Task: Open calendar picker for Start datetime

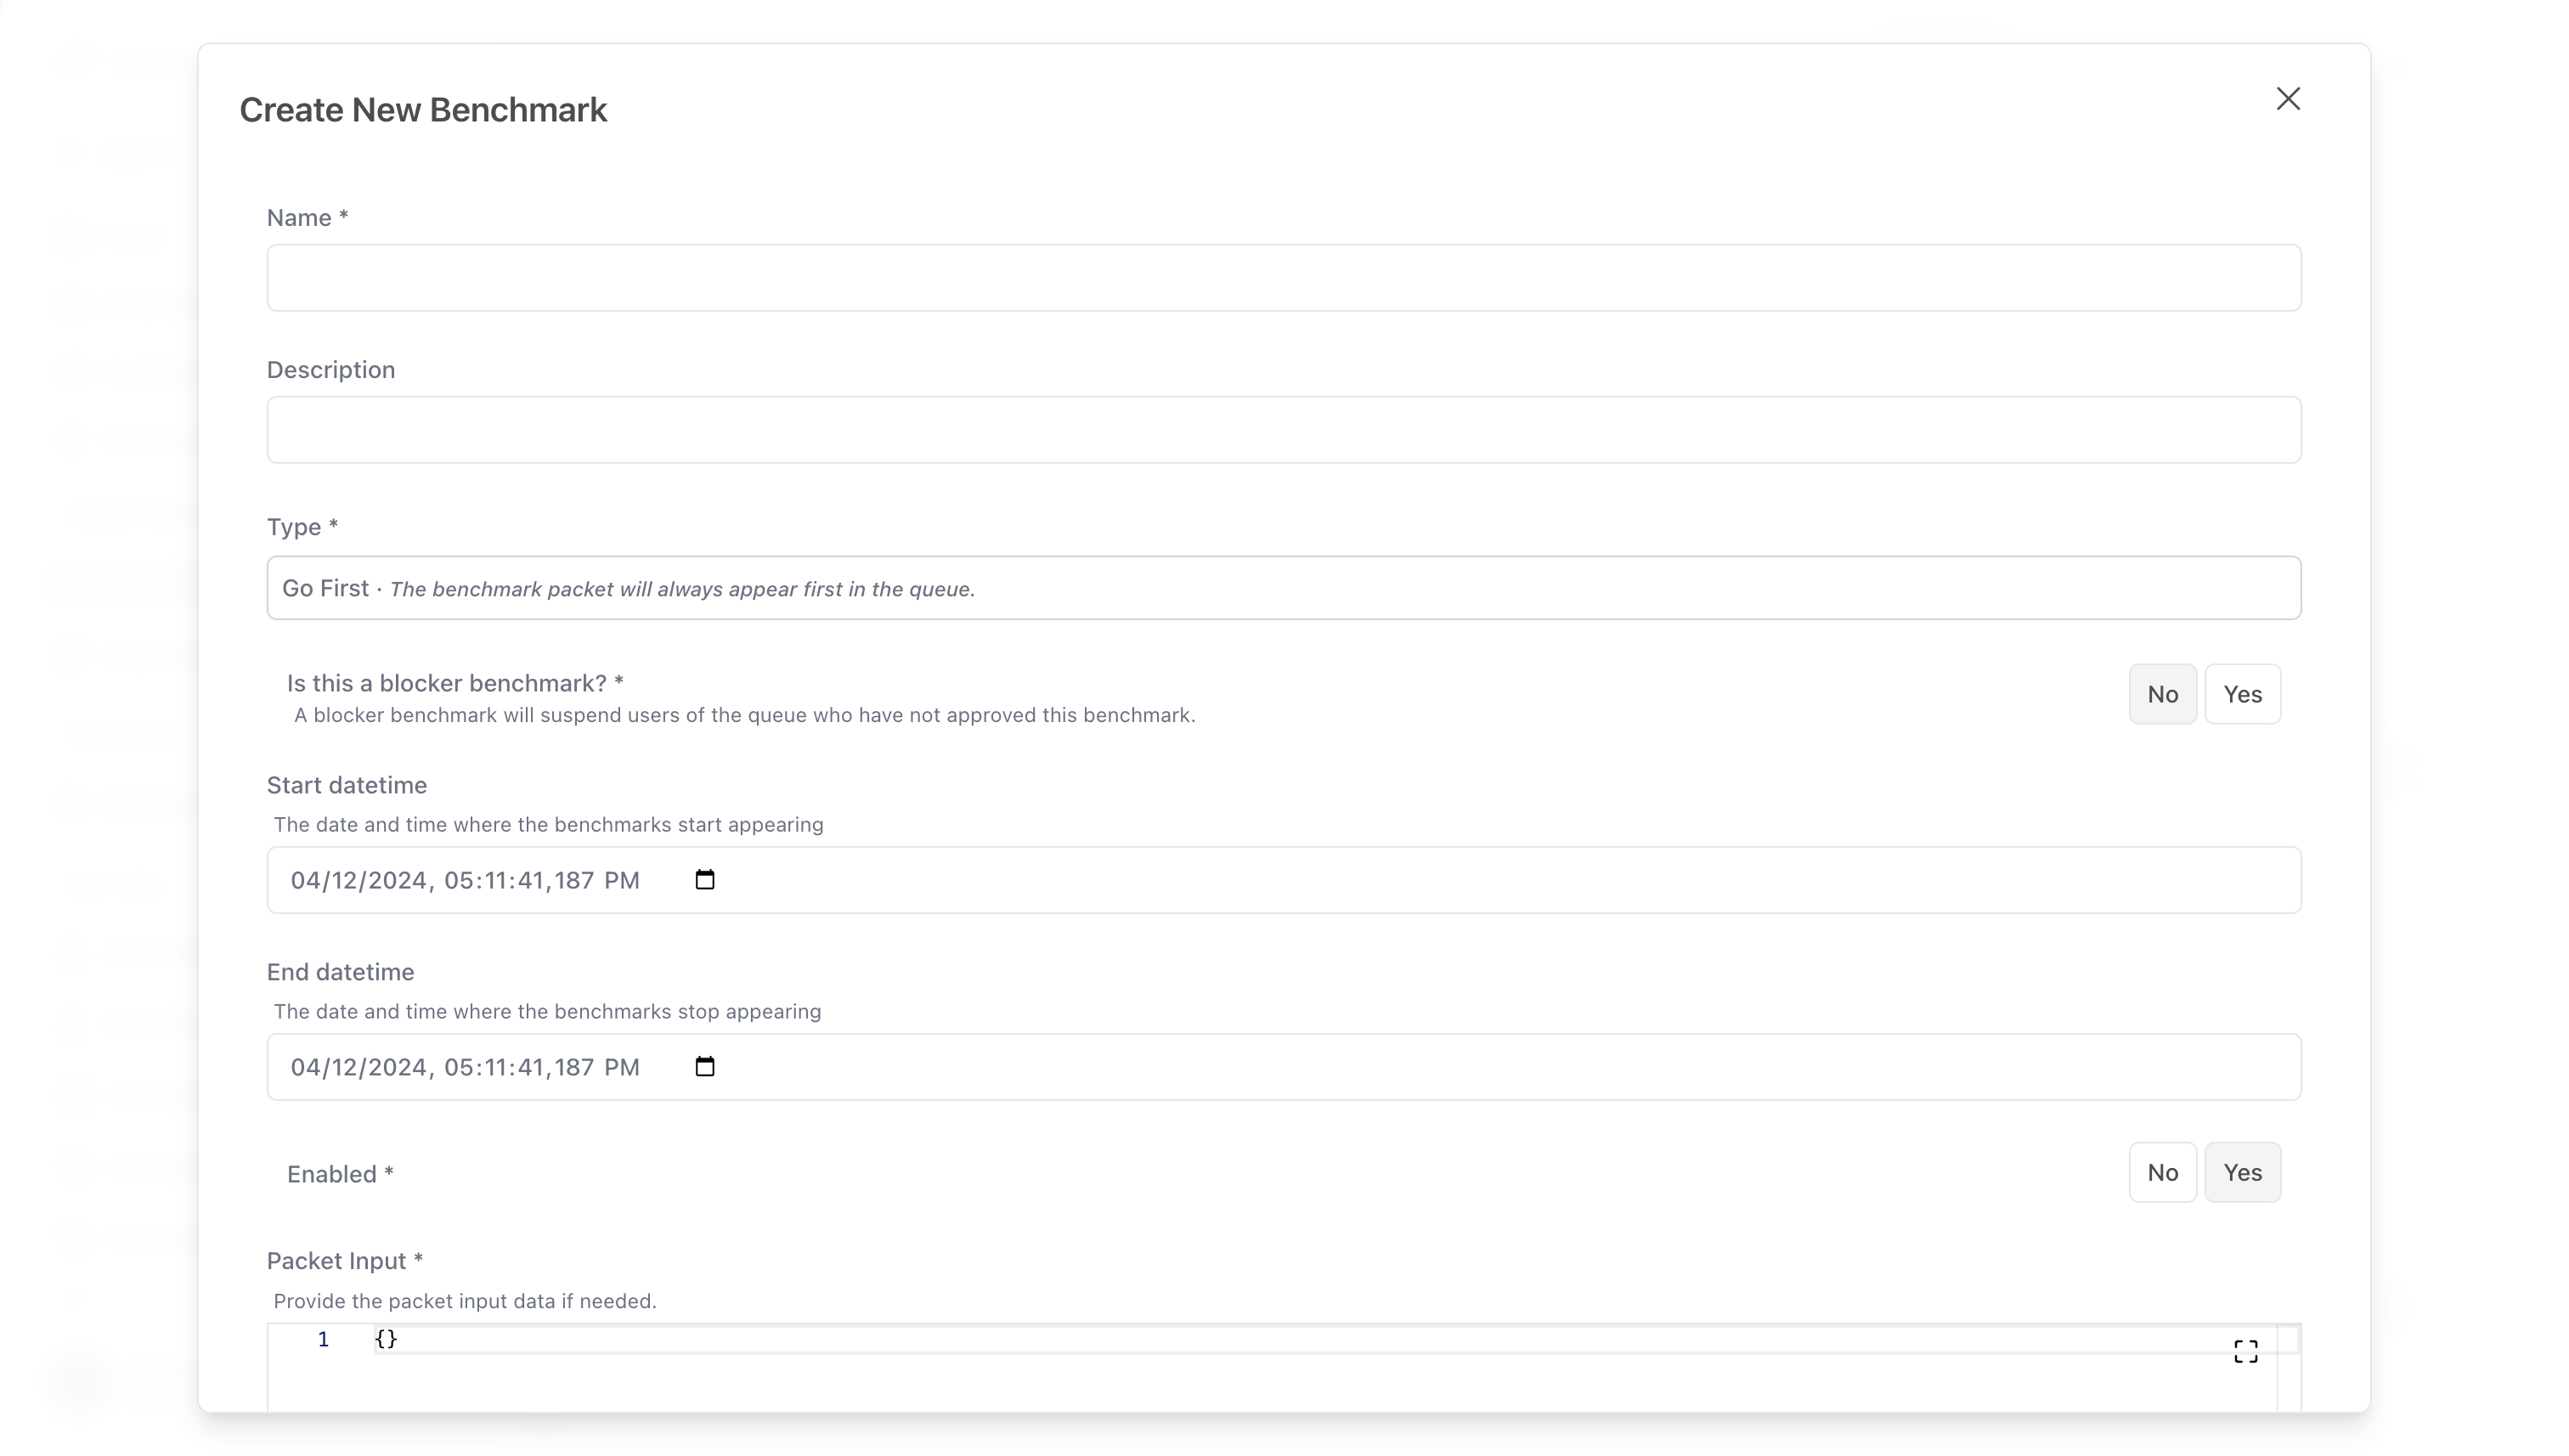Action: [705, 880]
